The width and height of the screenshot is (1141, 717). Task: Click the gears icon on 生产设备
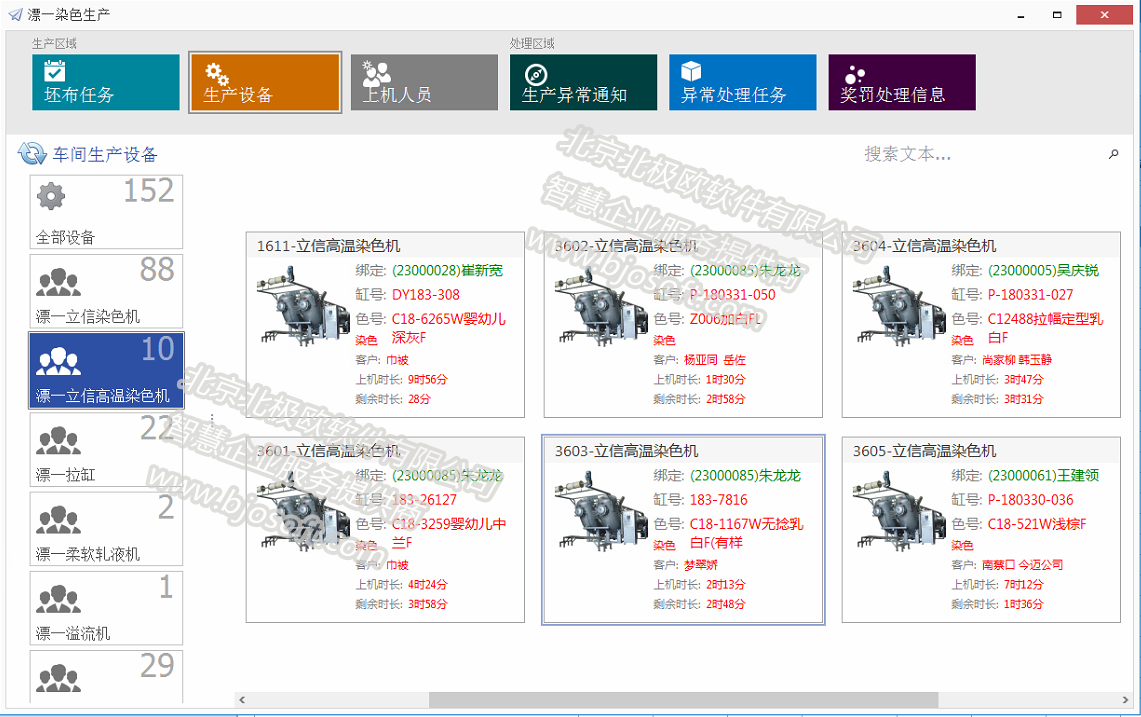pos(217,73)
